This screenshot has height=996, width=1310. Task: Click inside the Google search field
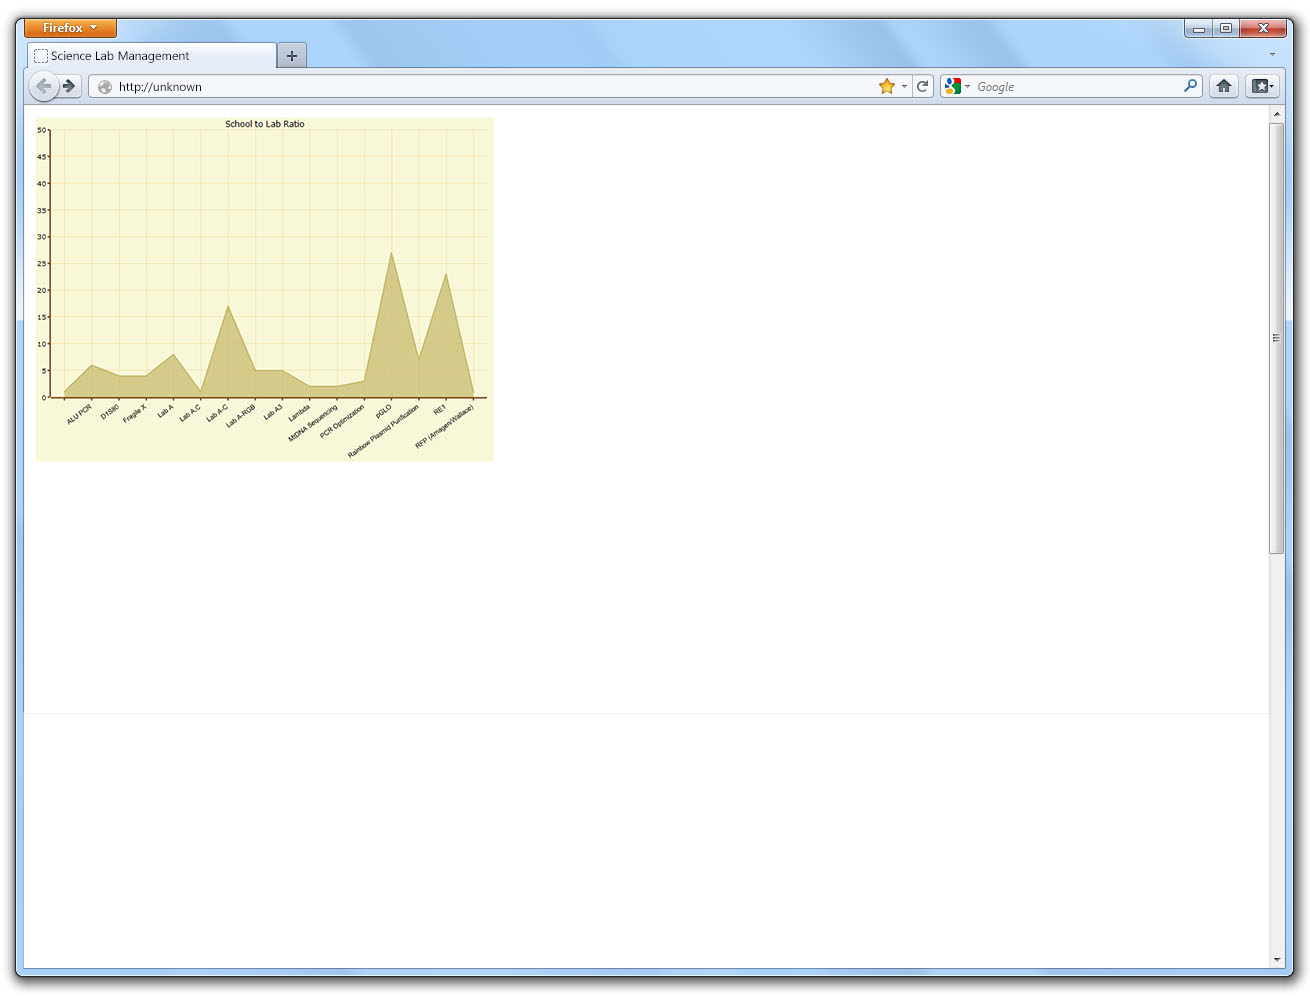tap(1075, 87)
